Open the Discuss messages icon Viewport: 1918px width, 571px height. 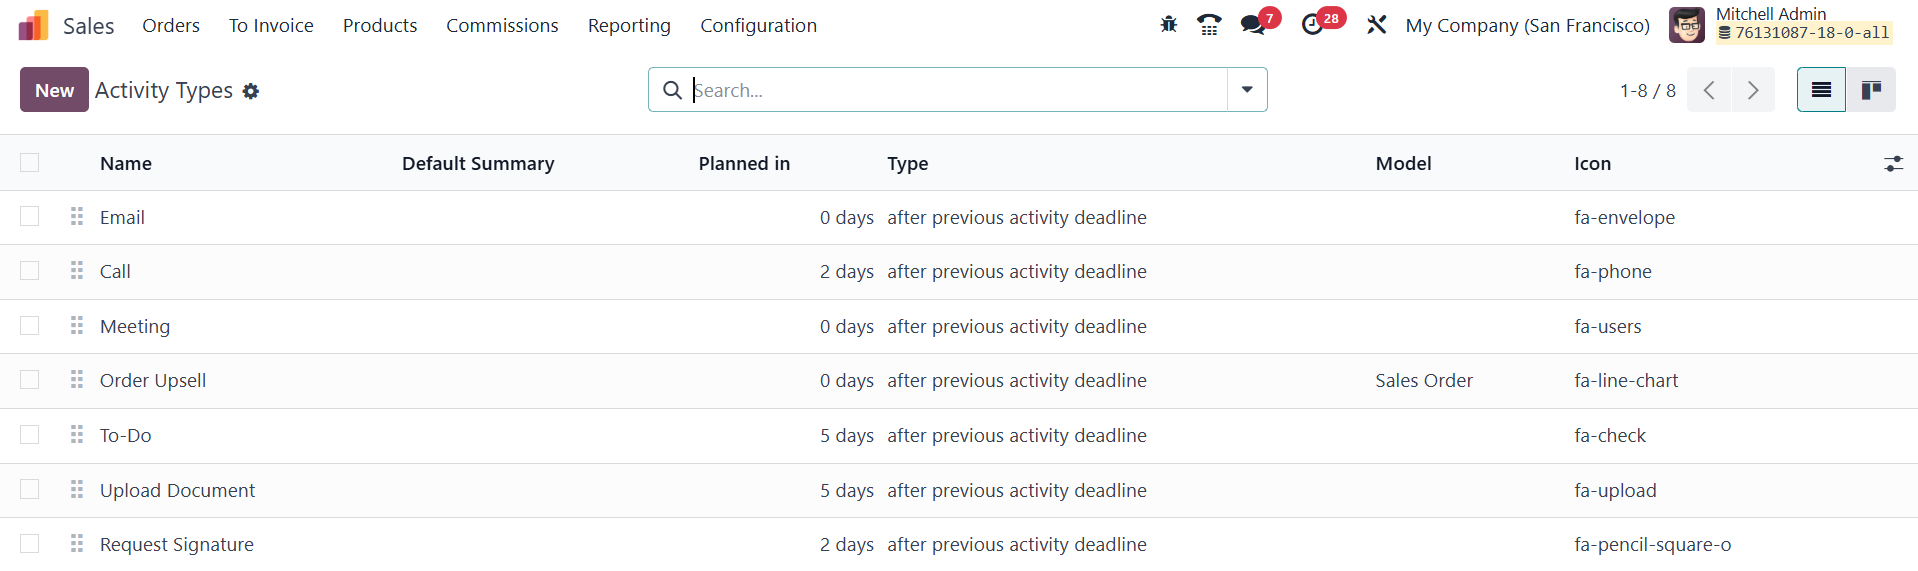[x=1253, y=25]
